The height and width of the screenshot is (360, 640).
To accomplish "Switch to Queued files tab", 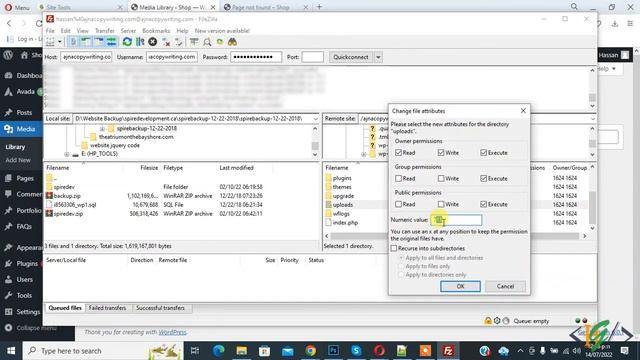I will point(65,308).
